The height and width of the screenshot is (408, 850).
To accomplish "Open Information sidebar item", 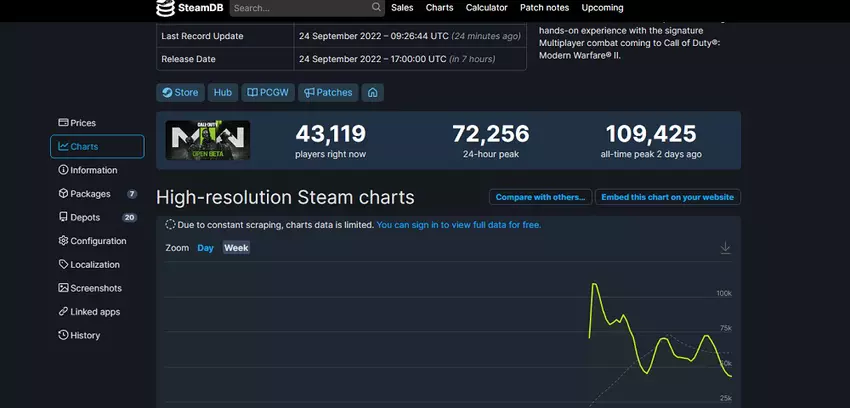I will click(x=93, y=170).
